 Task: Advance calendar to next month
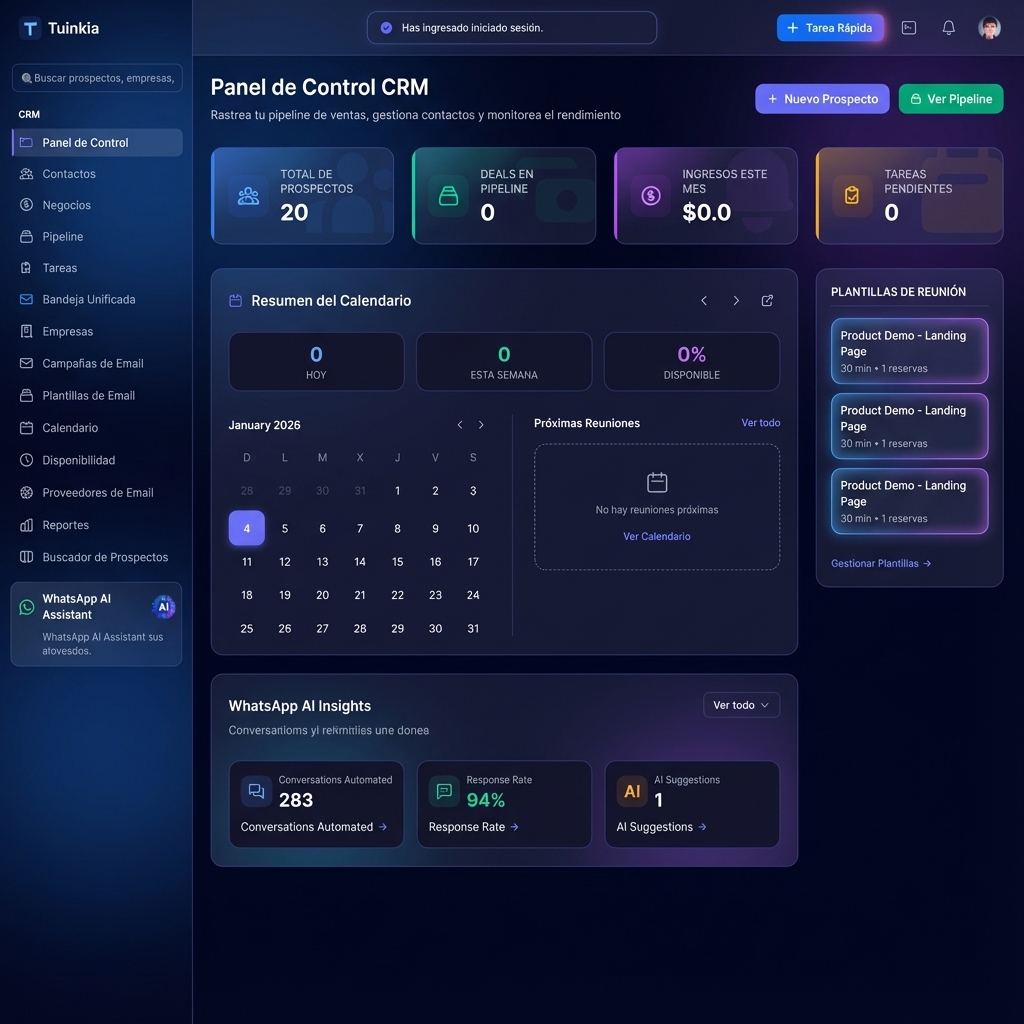pyautogui.click(x=481, y=424)
